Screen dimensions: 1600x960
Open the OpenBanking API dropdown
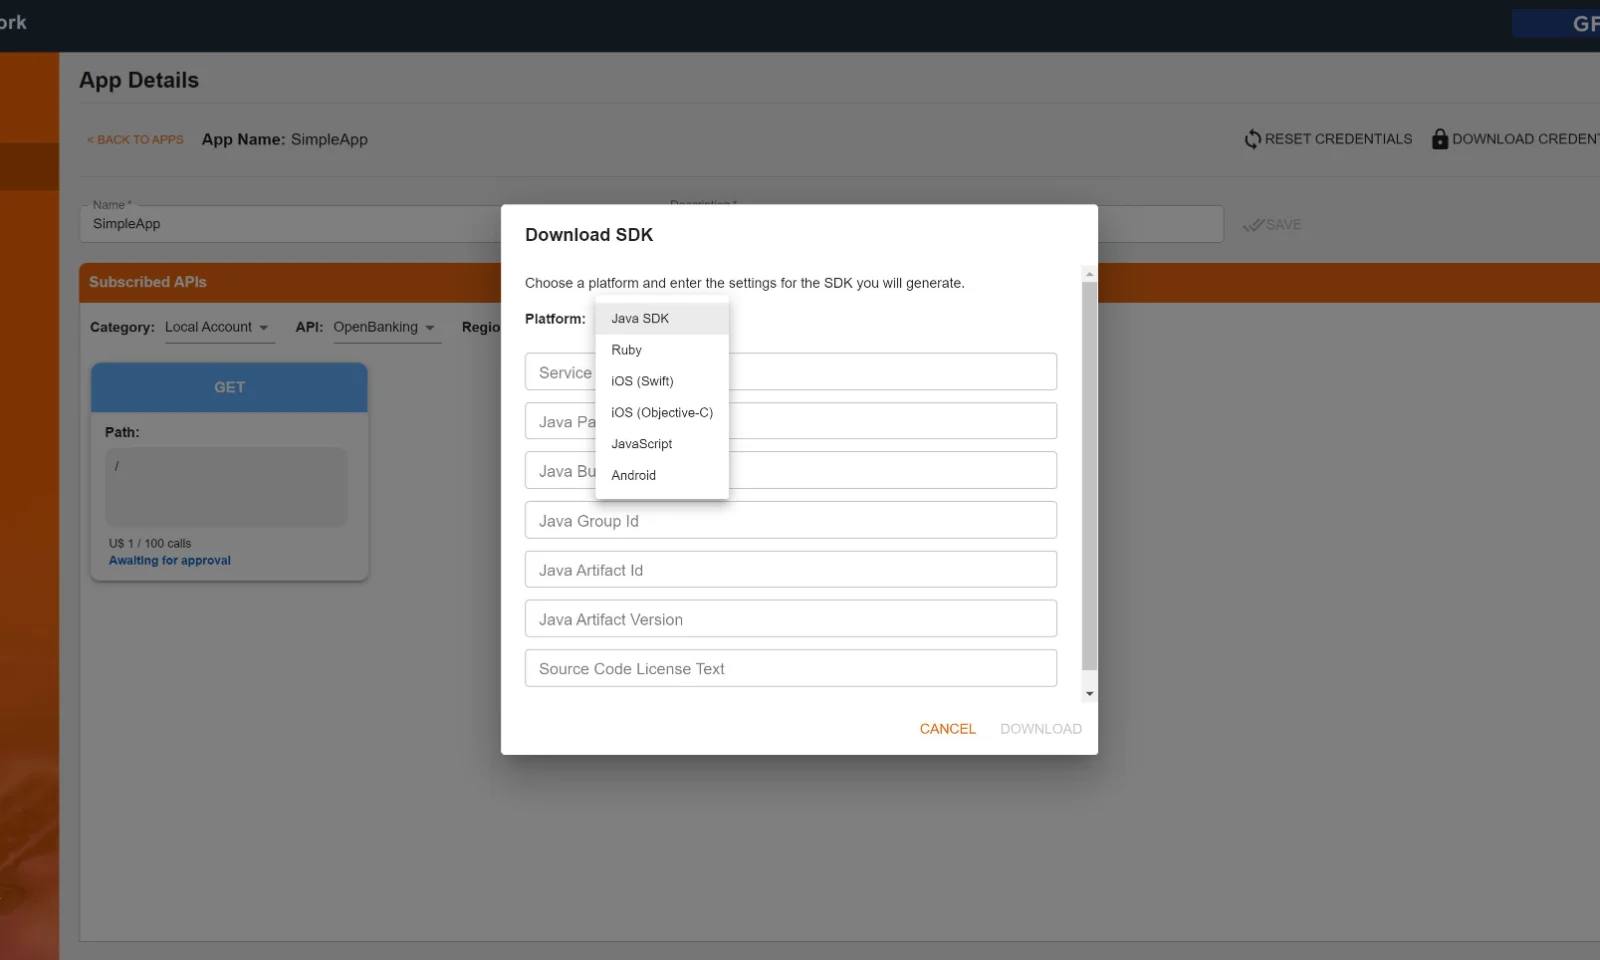click(385, 327)
